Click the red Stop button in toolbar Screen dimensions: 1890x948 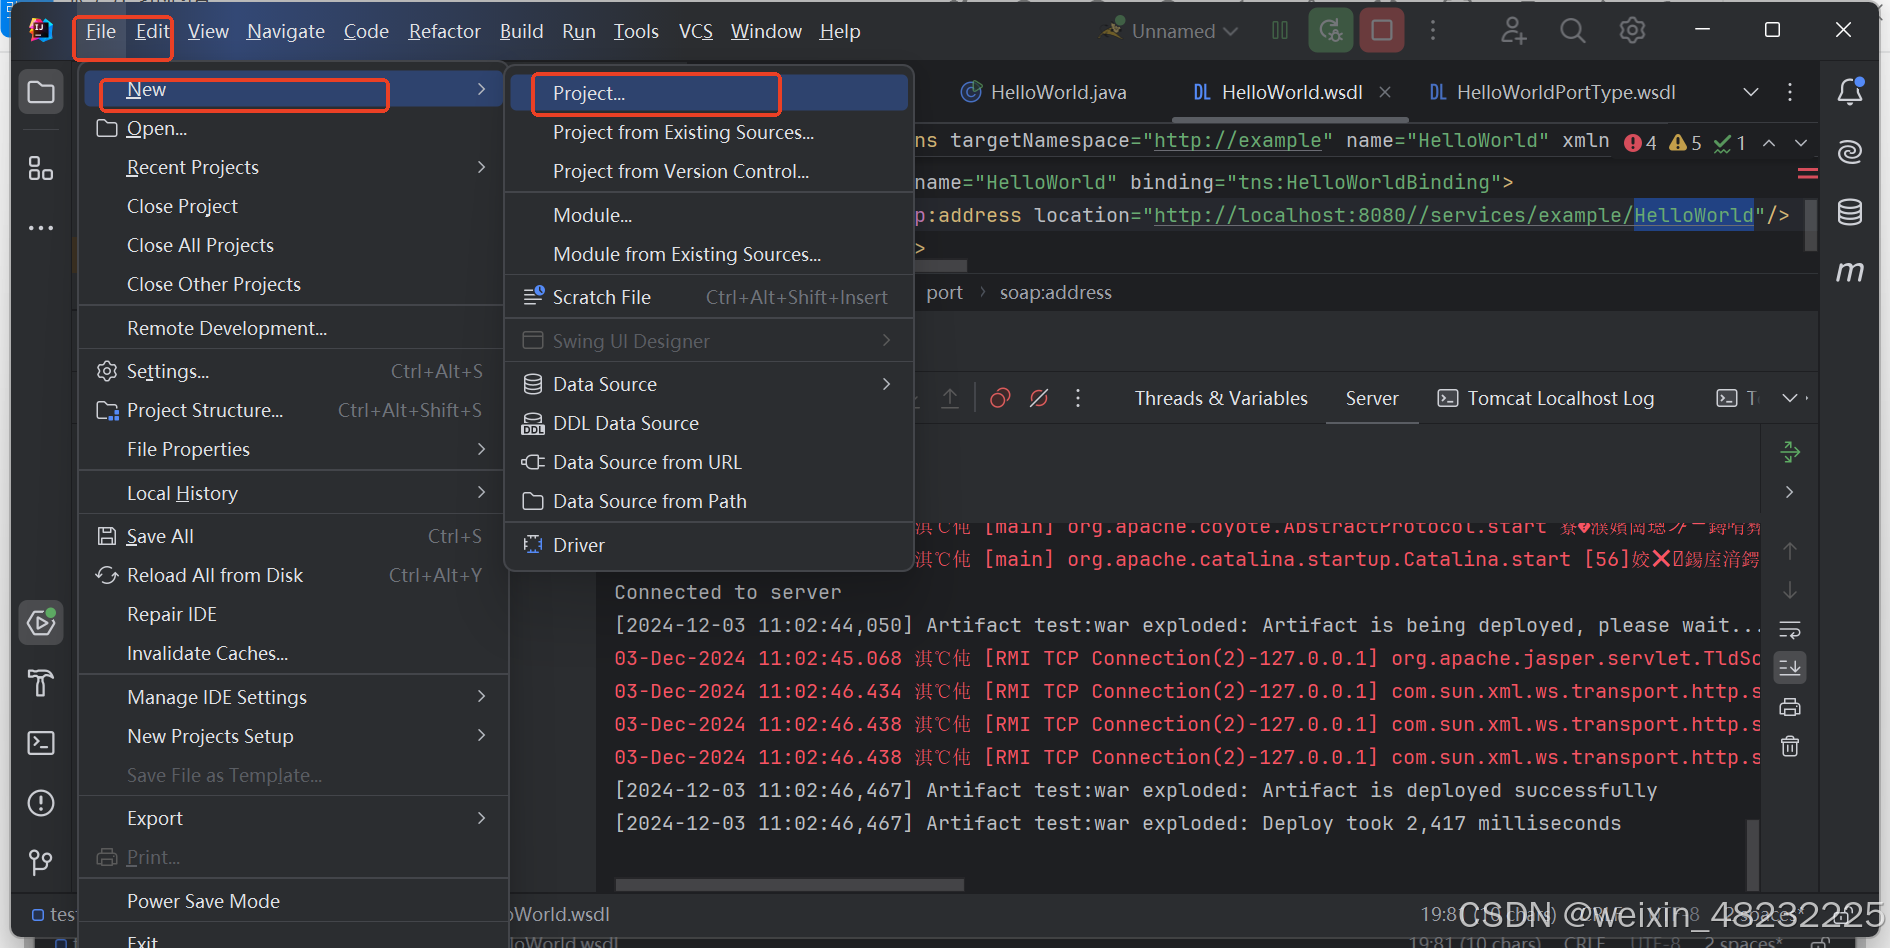point(1382,31)
